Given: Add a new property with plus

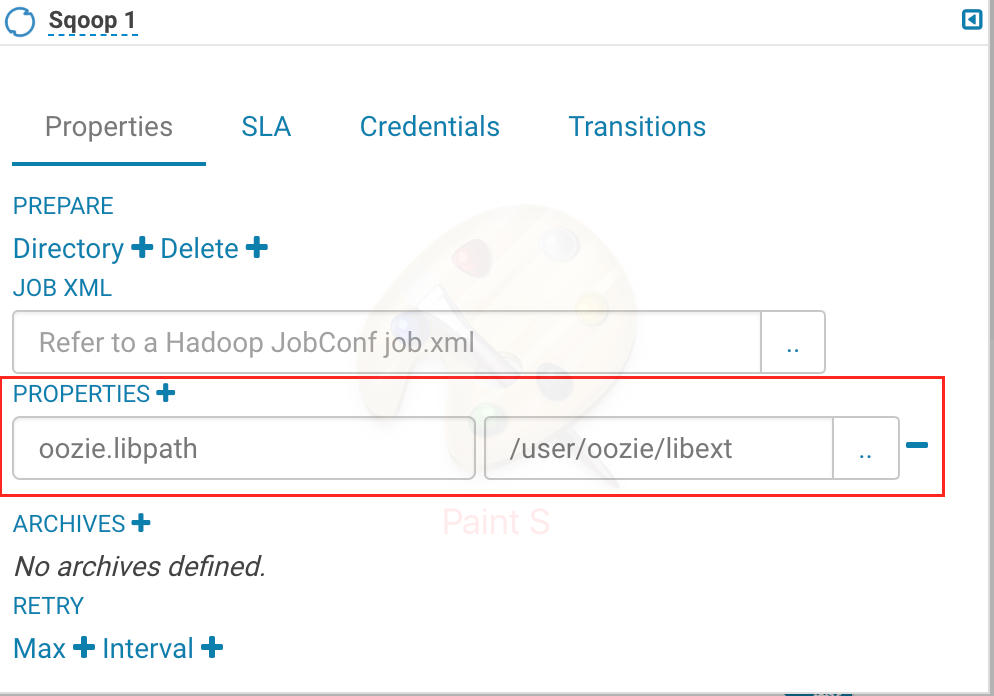Looking at the screenshot, I should coord(166,393).
